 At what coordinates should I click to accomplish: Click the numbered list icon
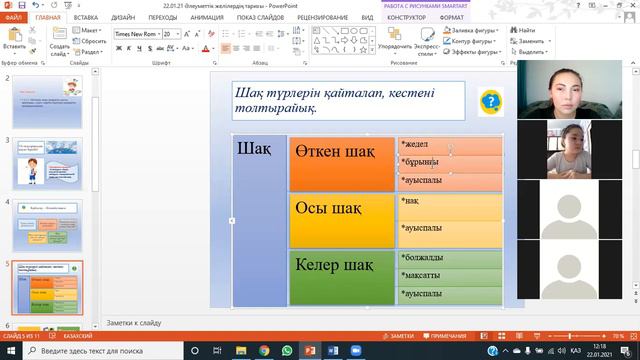242,34
